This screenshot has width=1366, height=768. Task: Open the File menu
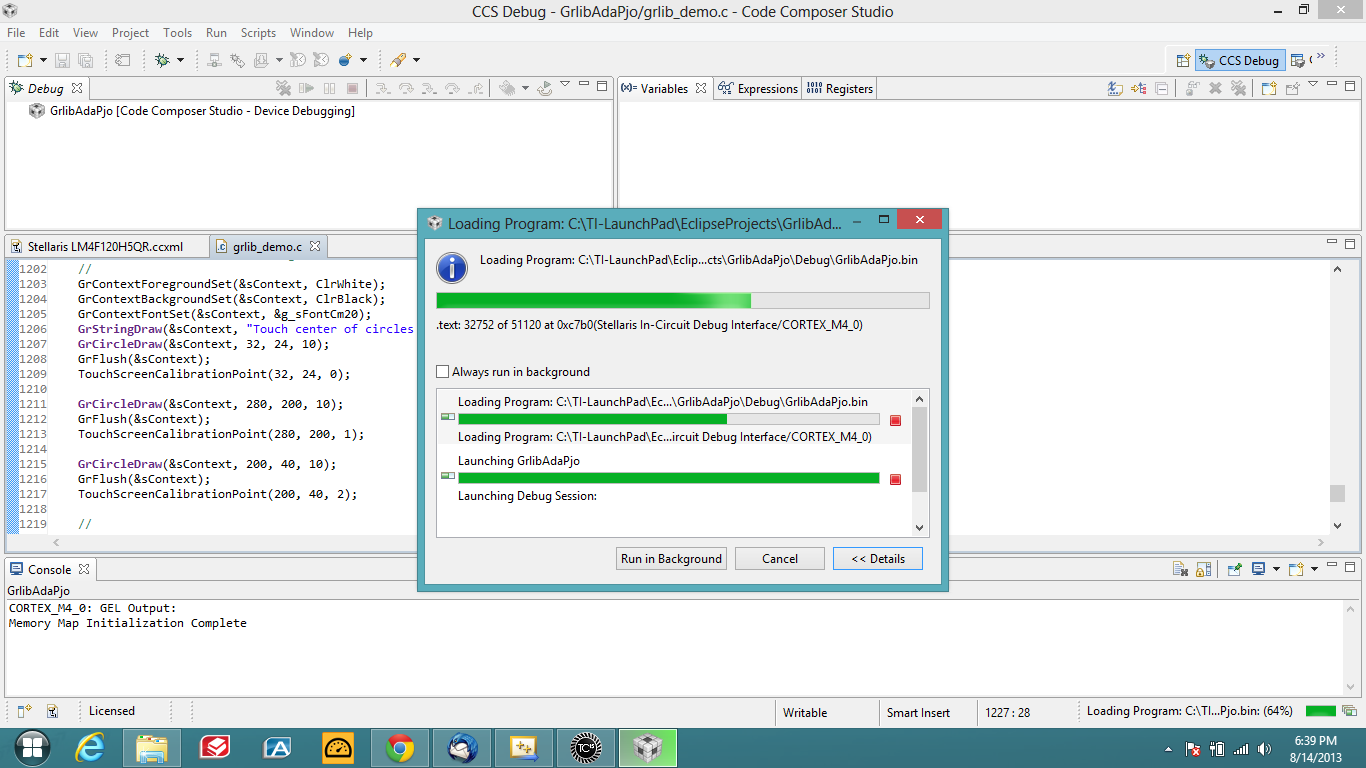(16, 33)
